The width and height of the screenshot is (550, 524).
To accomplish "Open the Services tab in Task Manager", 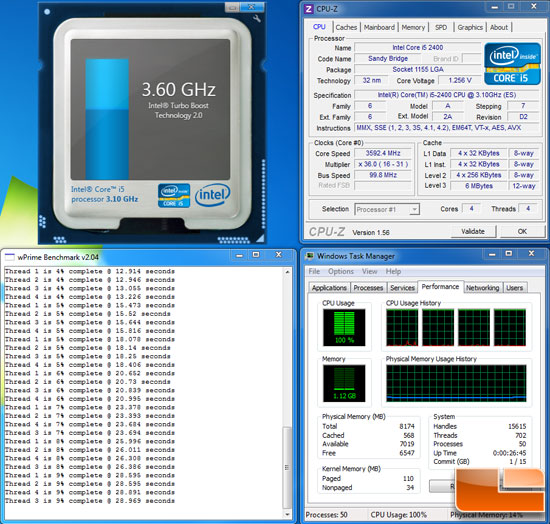I will 402,288.
